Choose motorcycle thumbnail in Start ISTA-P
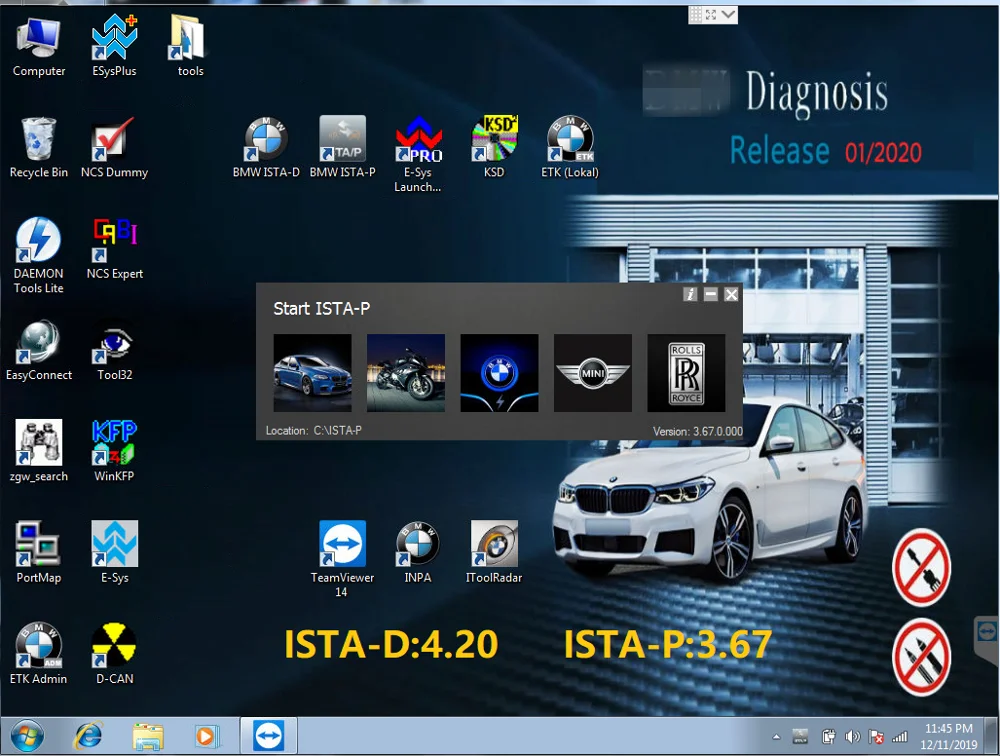Viewport: 1000px width, 756px height. pos(406,373)
